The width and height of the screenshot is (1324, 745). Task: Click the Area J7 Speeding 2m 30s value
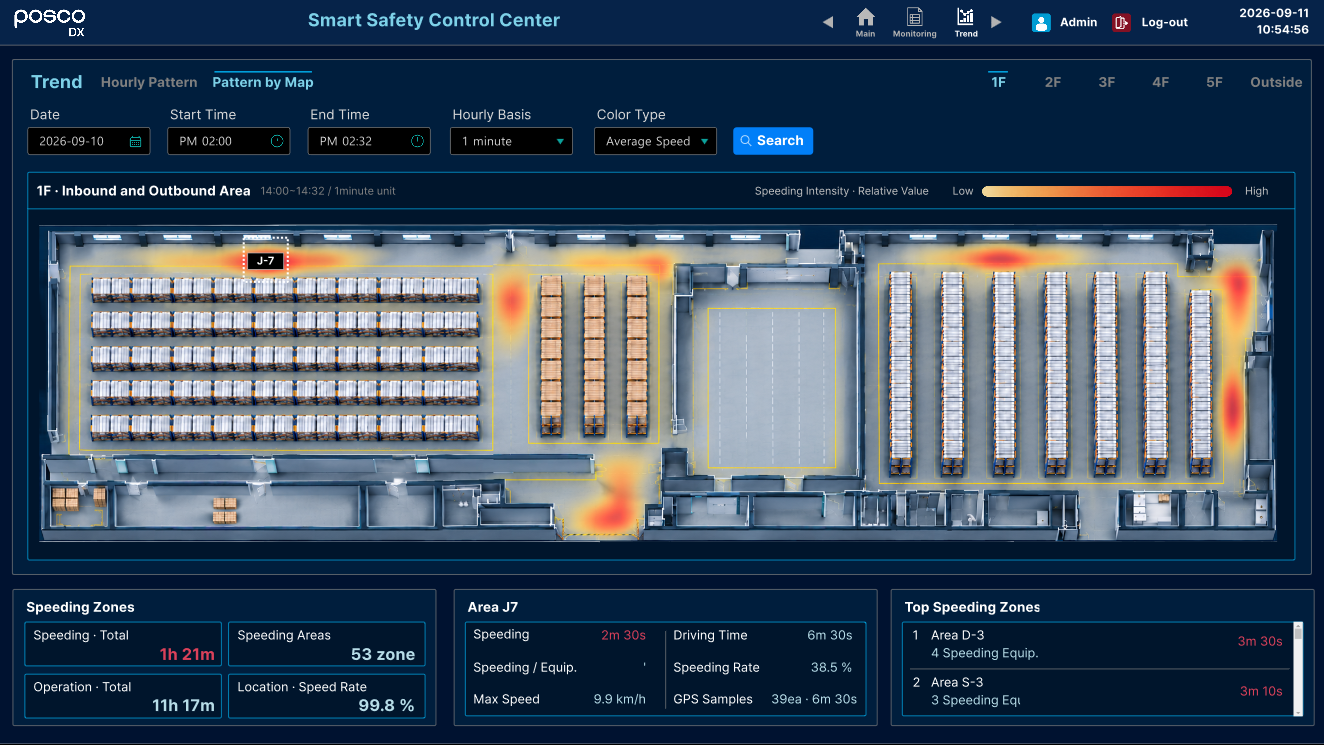click(623, 635)
